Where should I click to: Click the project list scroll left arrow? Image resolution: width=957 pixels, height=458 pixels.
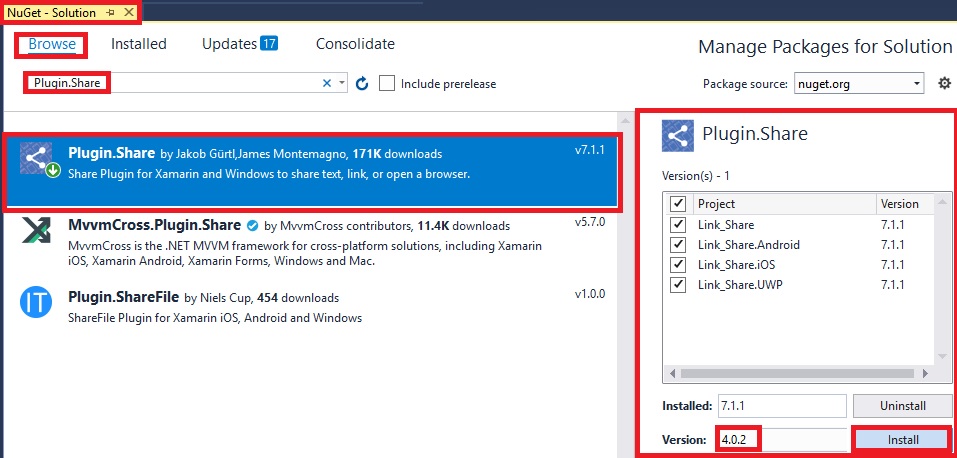pos(672,373)
